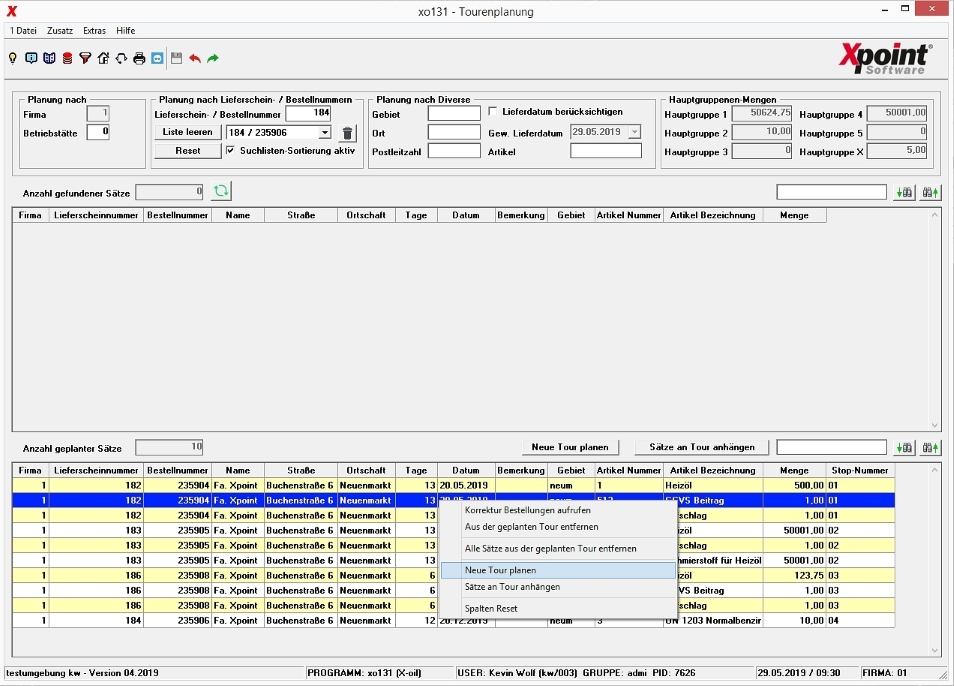The height and width of the screenshot is (686, 954).
Task: Open the Gew. Lieferdatum date dropdown
Action: coord(635,132)
